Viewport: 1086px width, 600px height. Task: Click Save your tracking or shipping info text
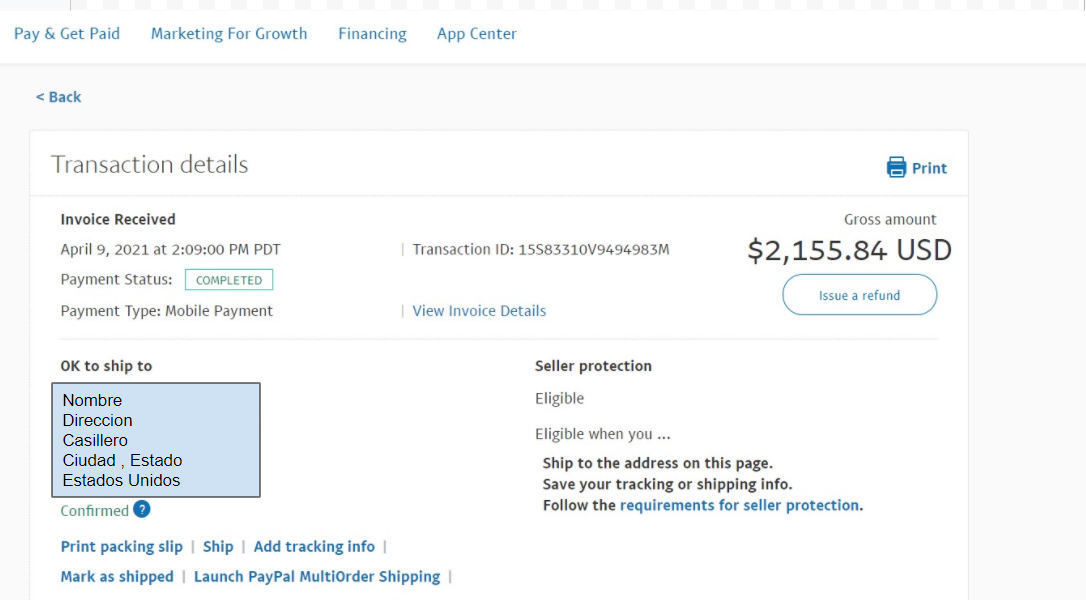coord(668,484)
